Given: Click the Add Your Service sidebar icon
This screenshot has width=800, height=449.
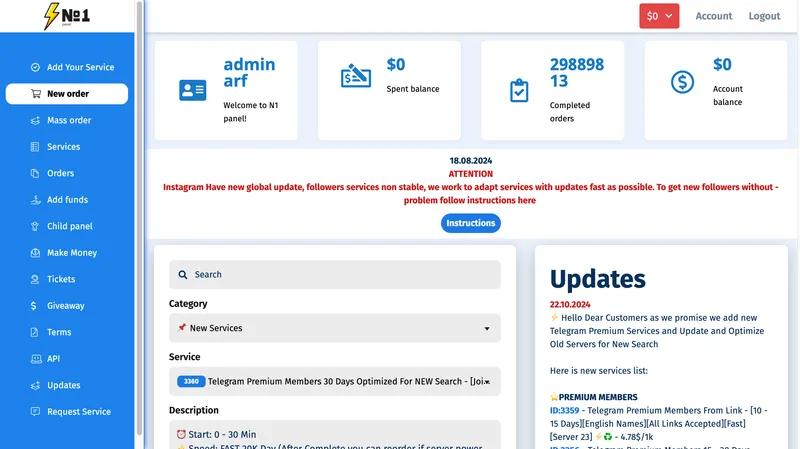Looking at the screenshot, I should 36,67.
